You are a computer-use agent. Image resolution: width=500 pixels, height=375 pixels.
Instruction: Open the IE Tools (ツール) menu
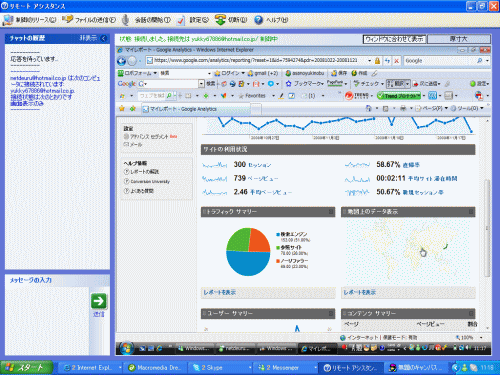pos(467,108)
